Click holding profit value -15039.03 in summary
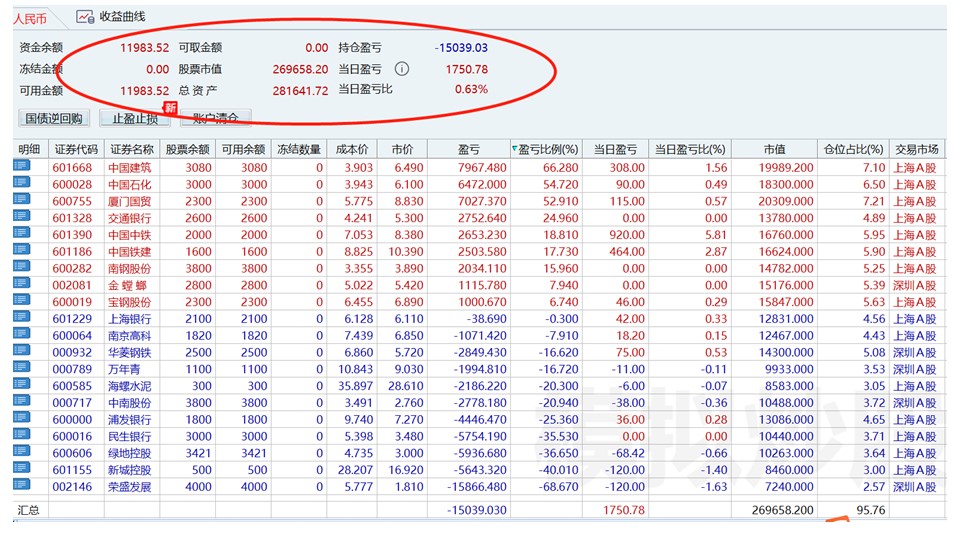 (461, 48)
